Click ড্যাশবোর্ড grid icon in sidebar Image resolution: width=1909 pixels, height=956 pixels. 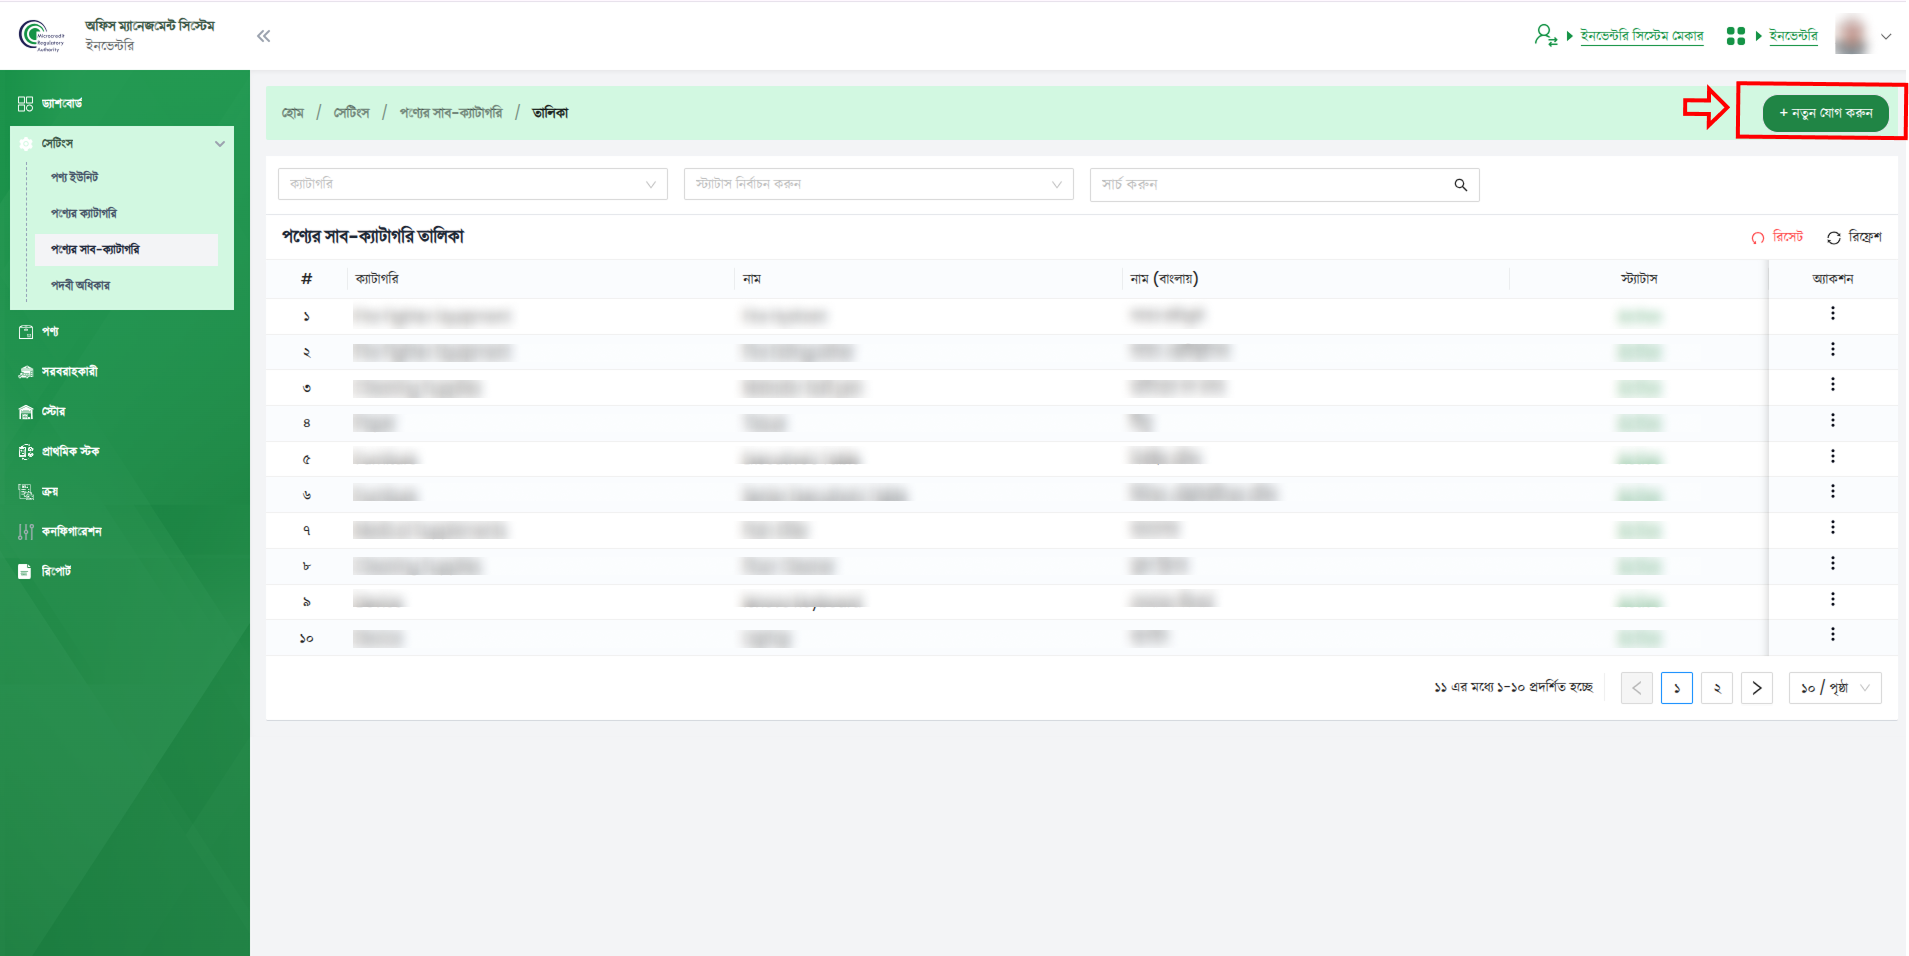[x=25, y=104]
